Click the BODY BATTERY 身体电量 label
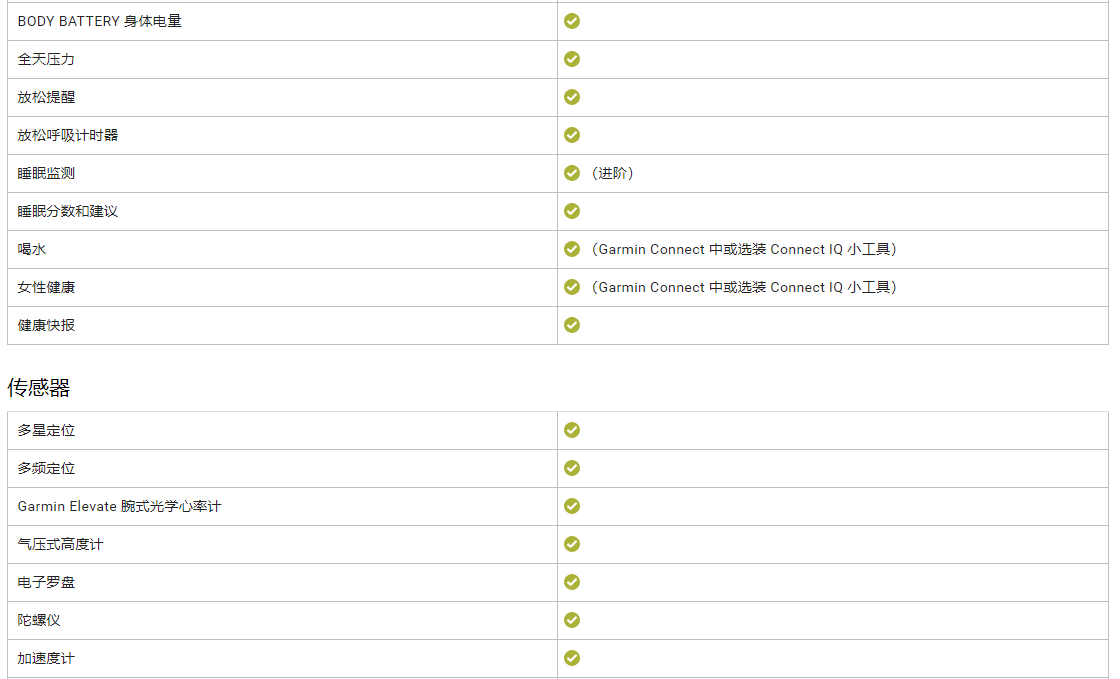The height and width of the screenshot is (679, 1120). pyautogui.click(x=99, y=21)
